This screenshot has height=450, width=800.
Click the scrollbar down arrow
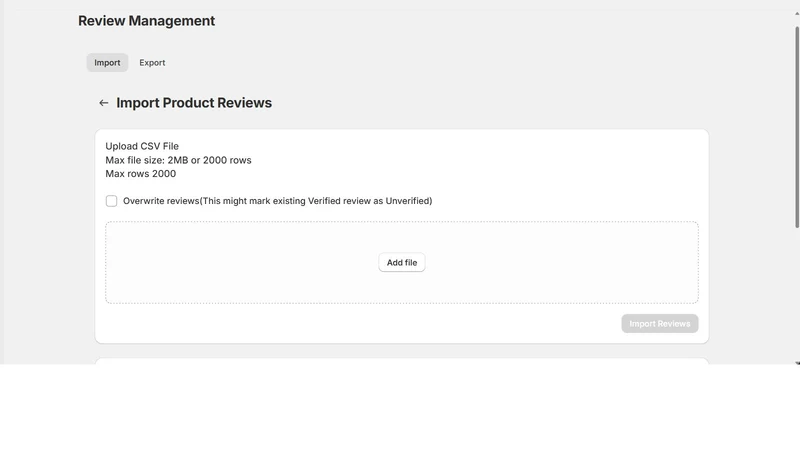[x=797, y=363]
